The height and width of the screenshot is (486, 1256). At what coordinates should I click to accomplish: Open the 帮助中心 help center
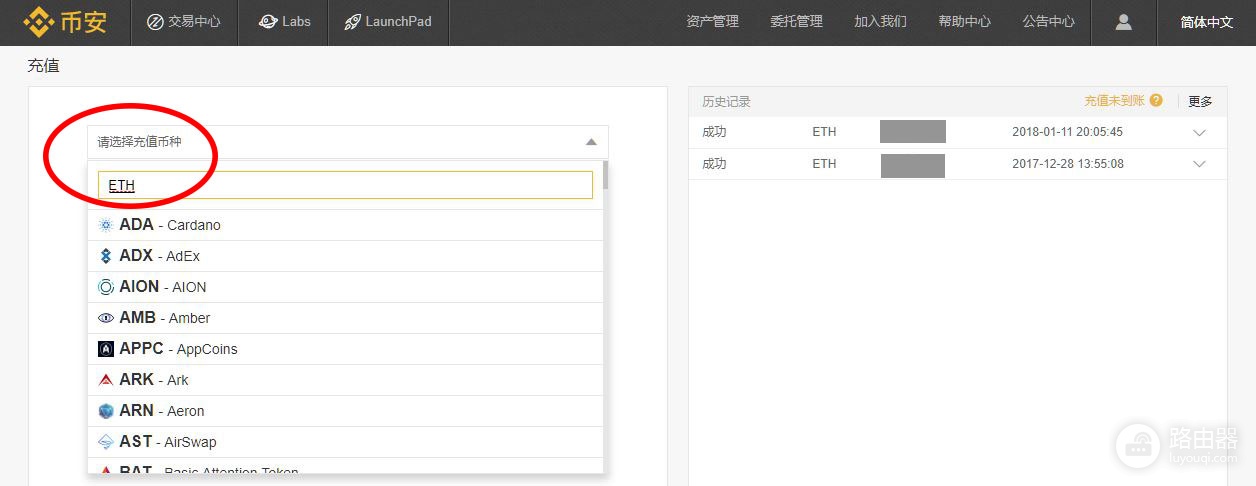point(965,21)
